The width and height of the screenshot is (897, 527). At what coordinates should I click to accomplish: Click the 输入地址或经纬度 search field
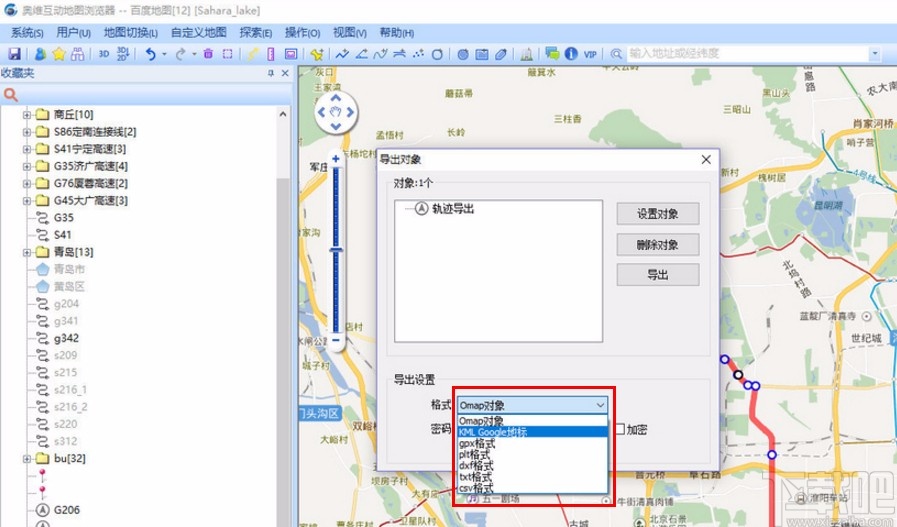(748, 54)
